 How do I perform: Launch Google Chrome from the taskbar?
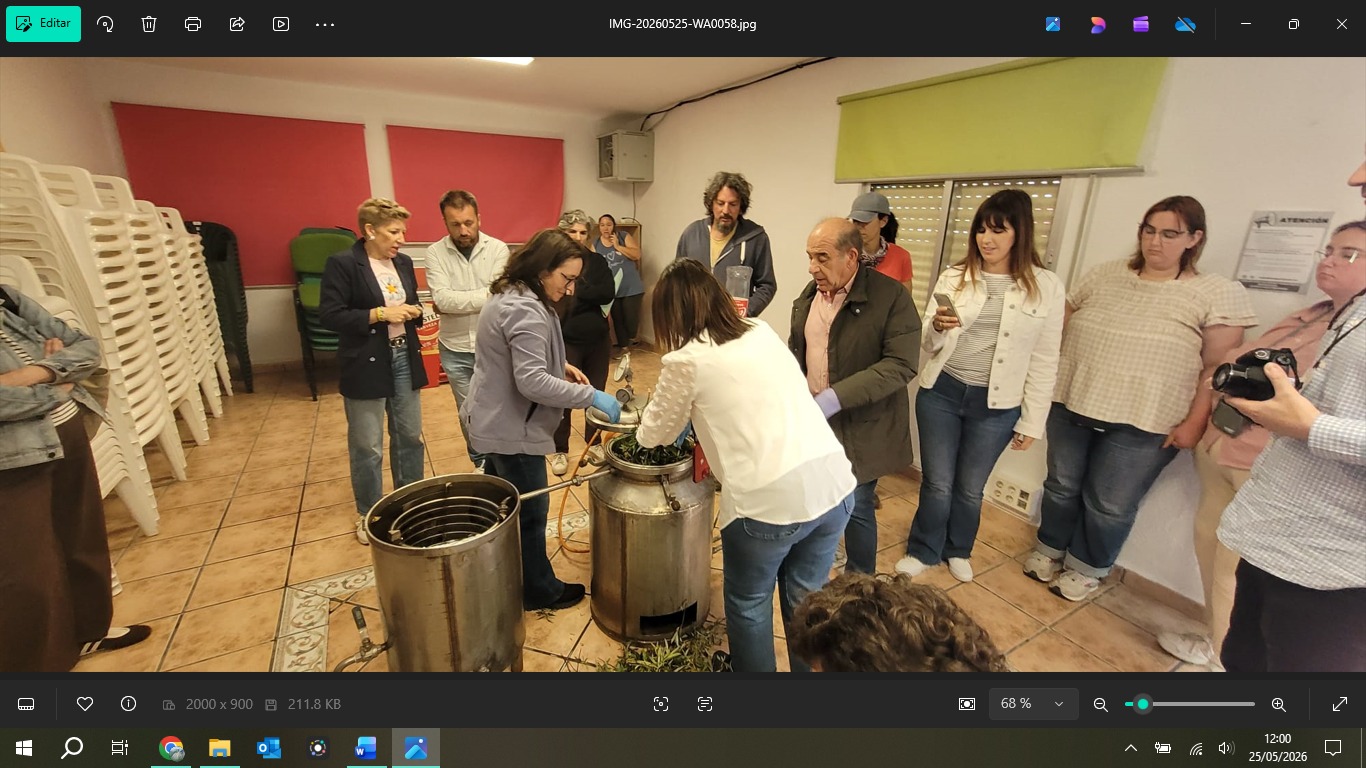pos(171,747)
